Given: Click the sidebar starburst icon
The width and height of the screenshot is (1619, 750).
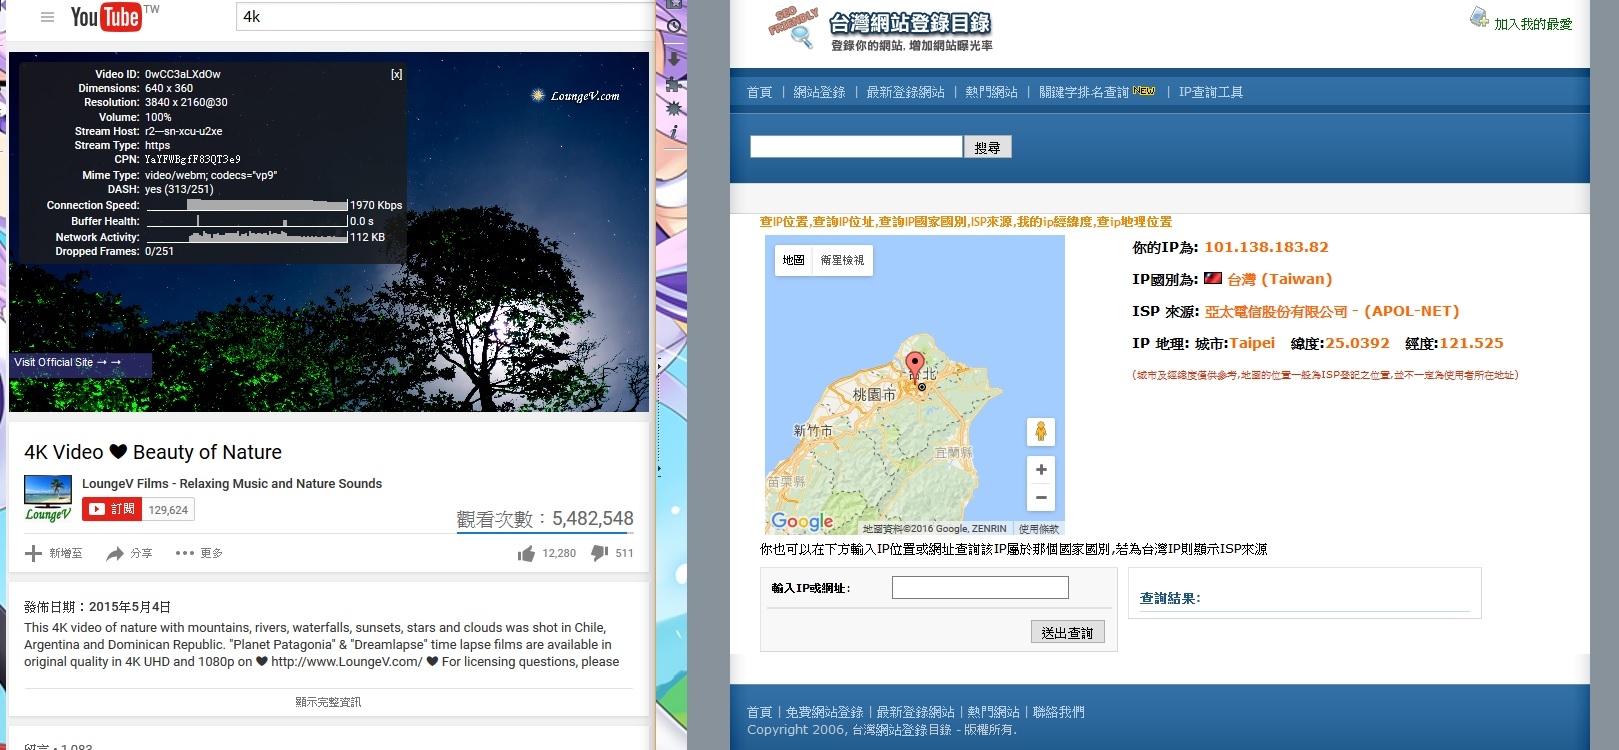Looking at the screenshot, I should (x=674, y=108).
